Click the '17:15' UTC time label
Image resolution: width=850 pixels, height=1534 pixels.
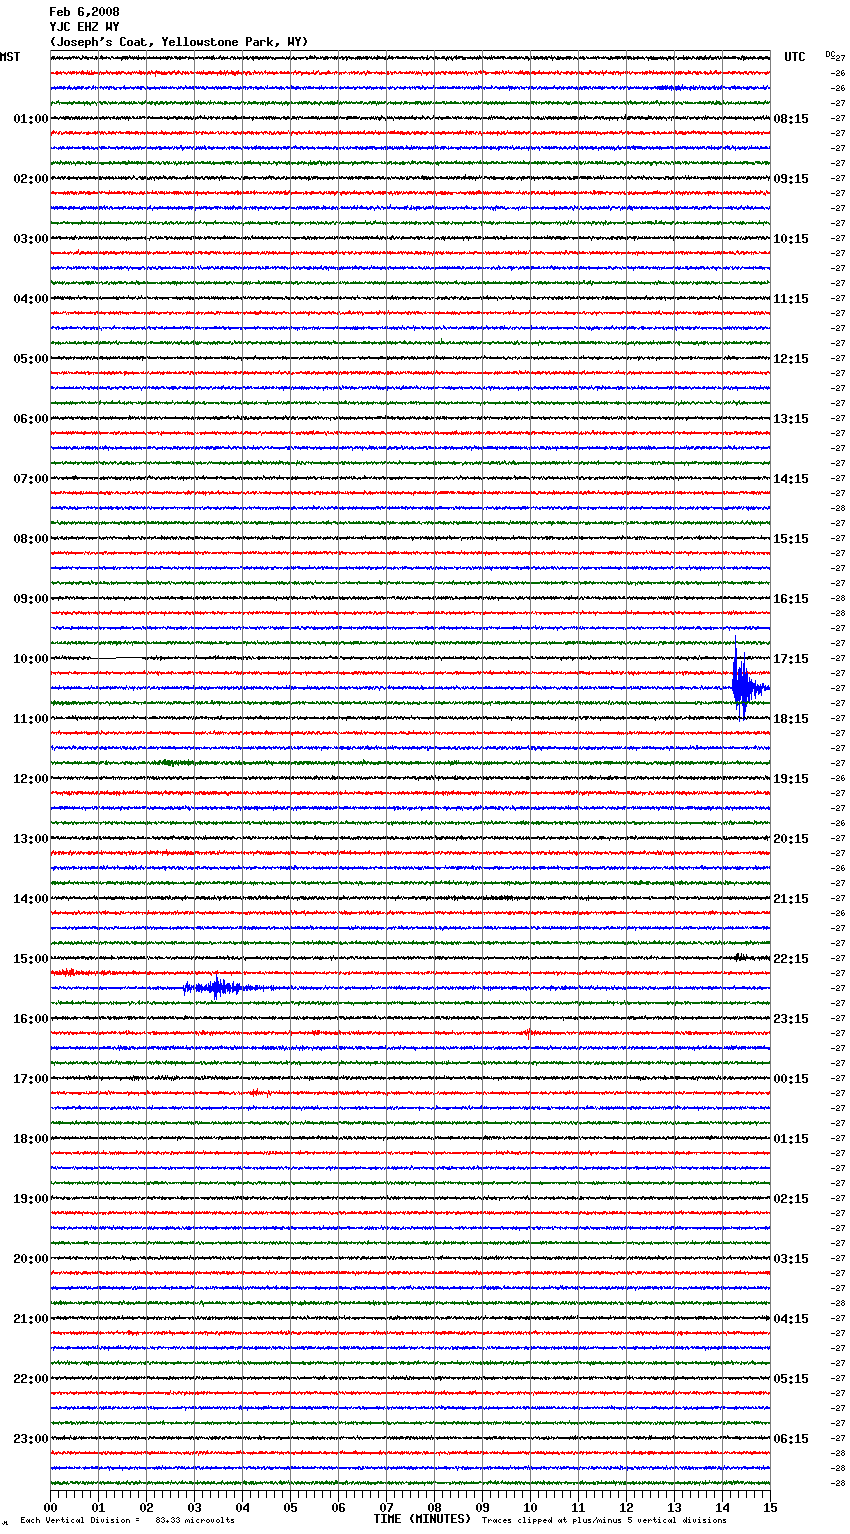coord(791,659)
